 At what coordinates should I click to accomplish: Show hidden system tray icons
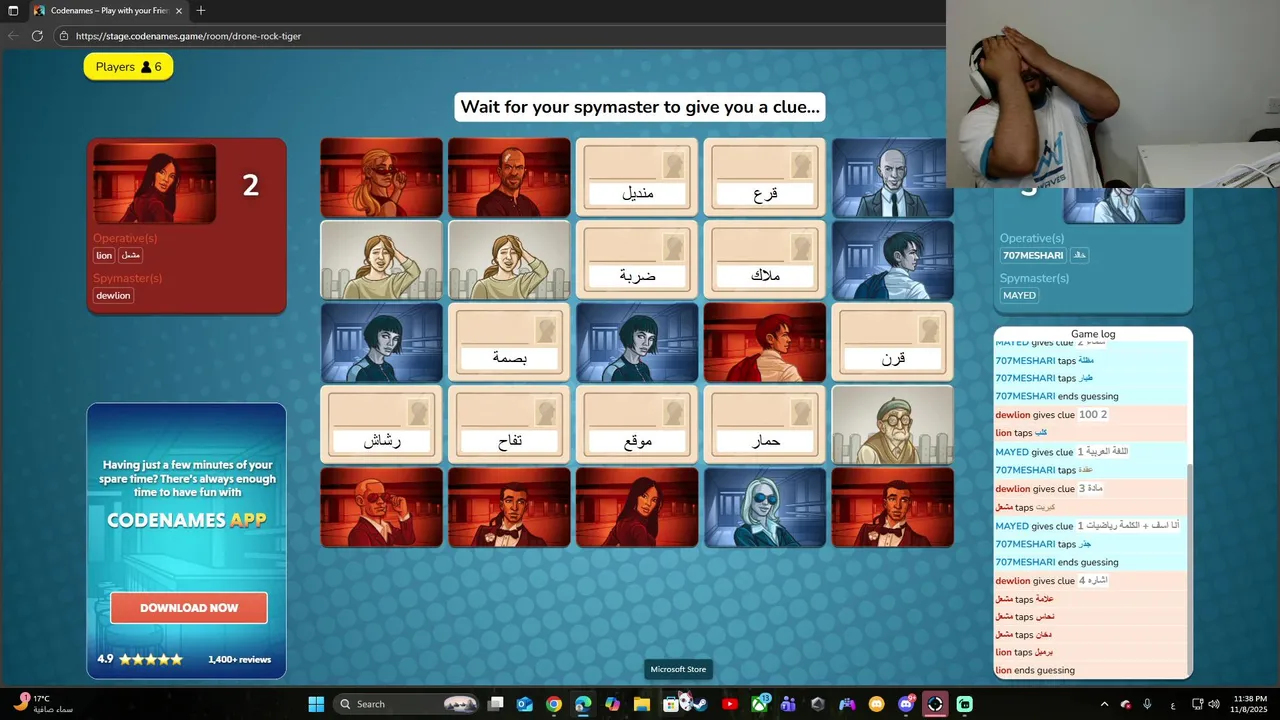pos(1104,704)
